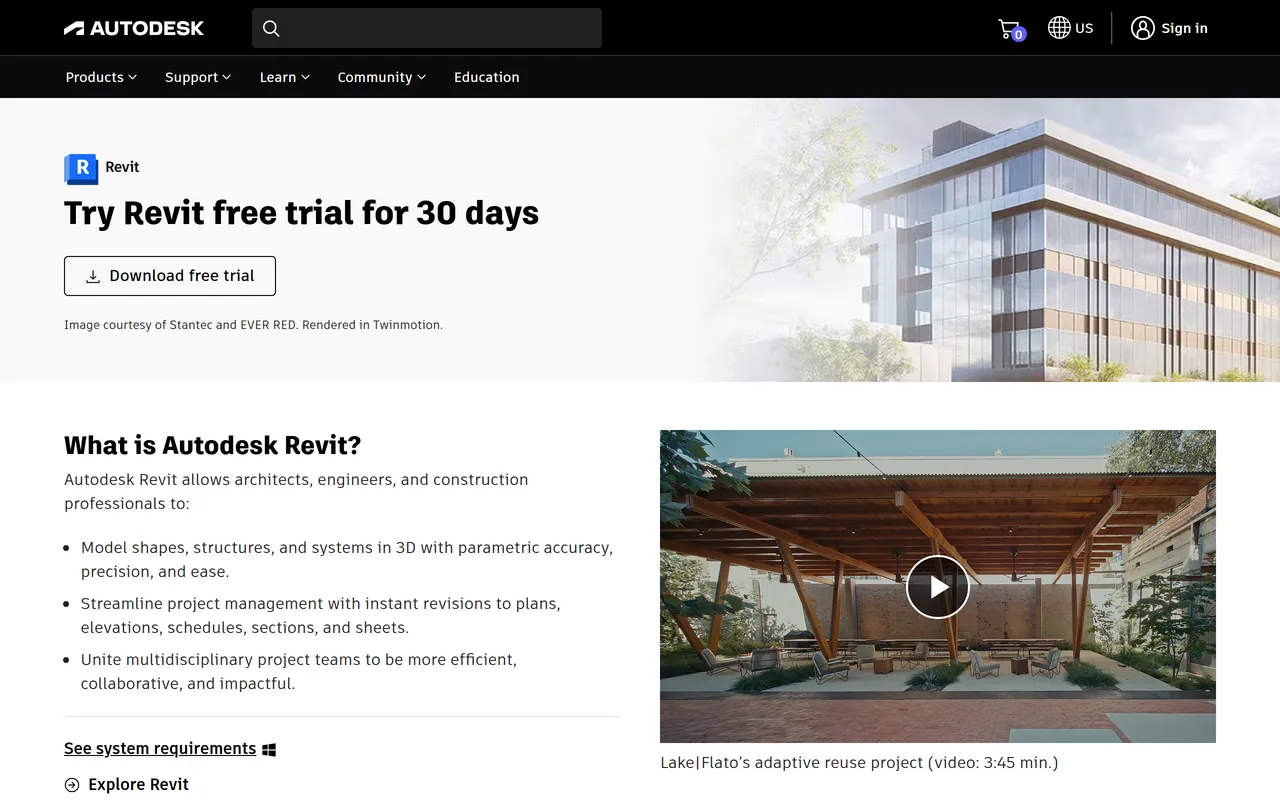
Task: Click the search magnifier icon
Action: click(x=271, y=28)
